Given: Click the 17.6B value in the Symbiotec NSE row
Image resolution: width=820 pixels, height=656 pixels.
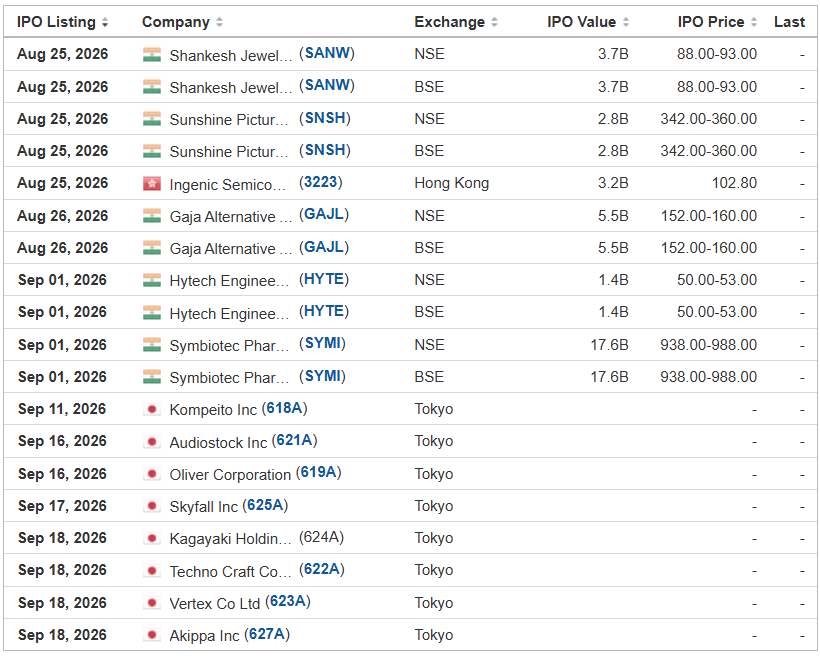Looking at the screenshot, I should coord(609,345).
